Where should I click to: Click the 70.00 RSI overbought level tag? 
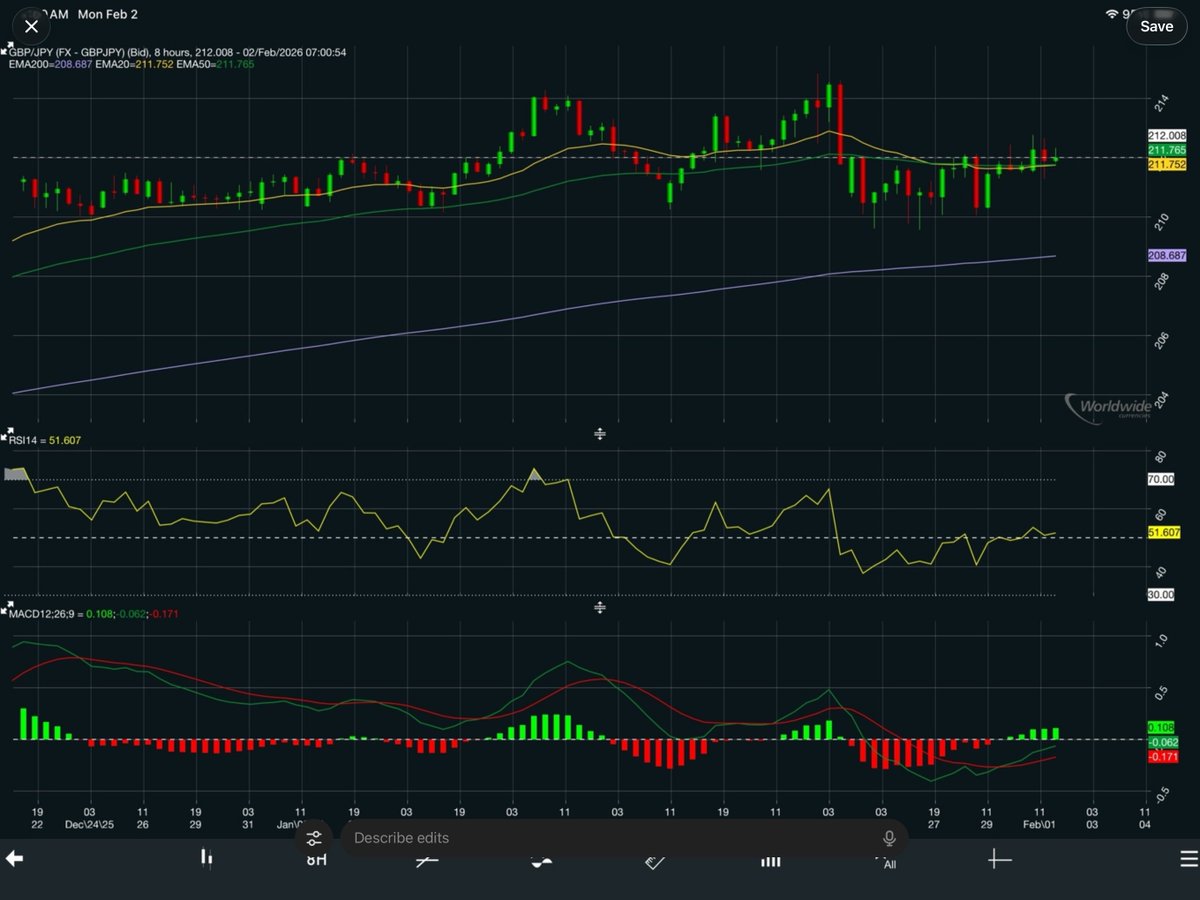pos(1160,480)
